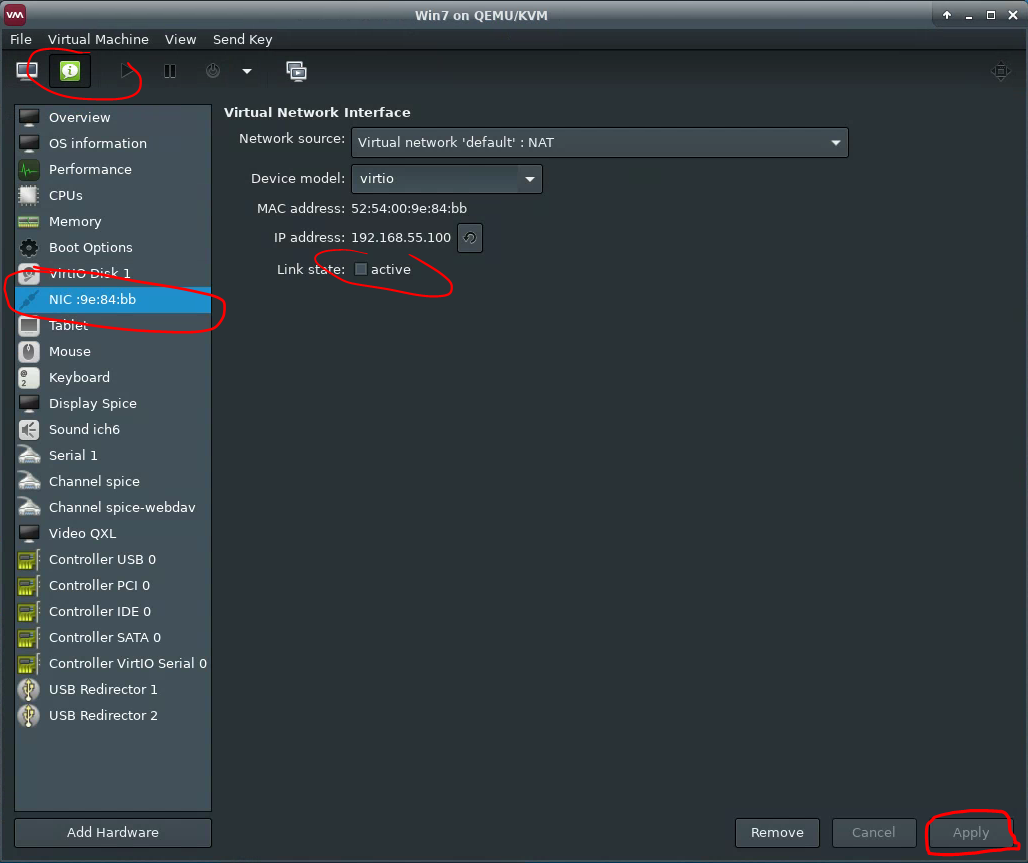Open the shutdown options dropdown arrow
The height and width of the screenshot is (863, 1028).
(x=247, y=71)
